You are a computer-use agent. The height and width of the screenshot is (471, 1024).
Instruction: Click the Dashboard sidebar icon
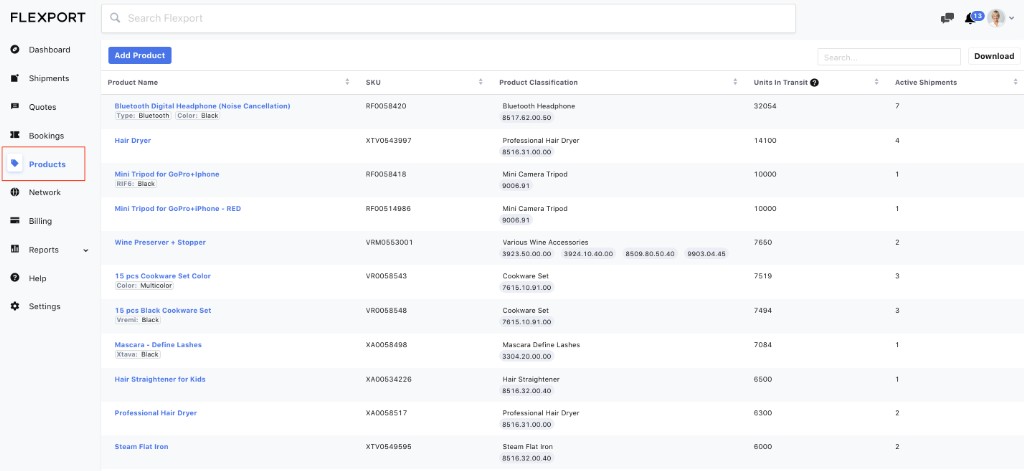coord(15,50)
